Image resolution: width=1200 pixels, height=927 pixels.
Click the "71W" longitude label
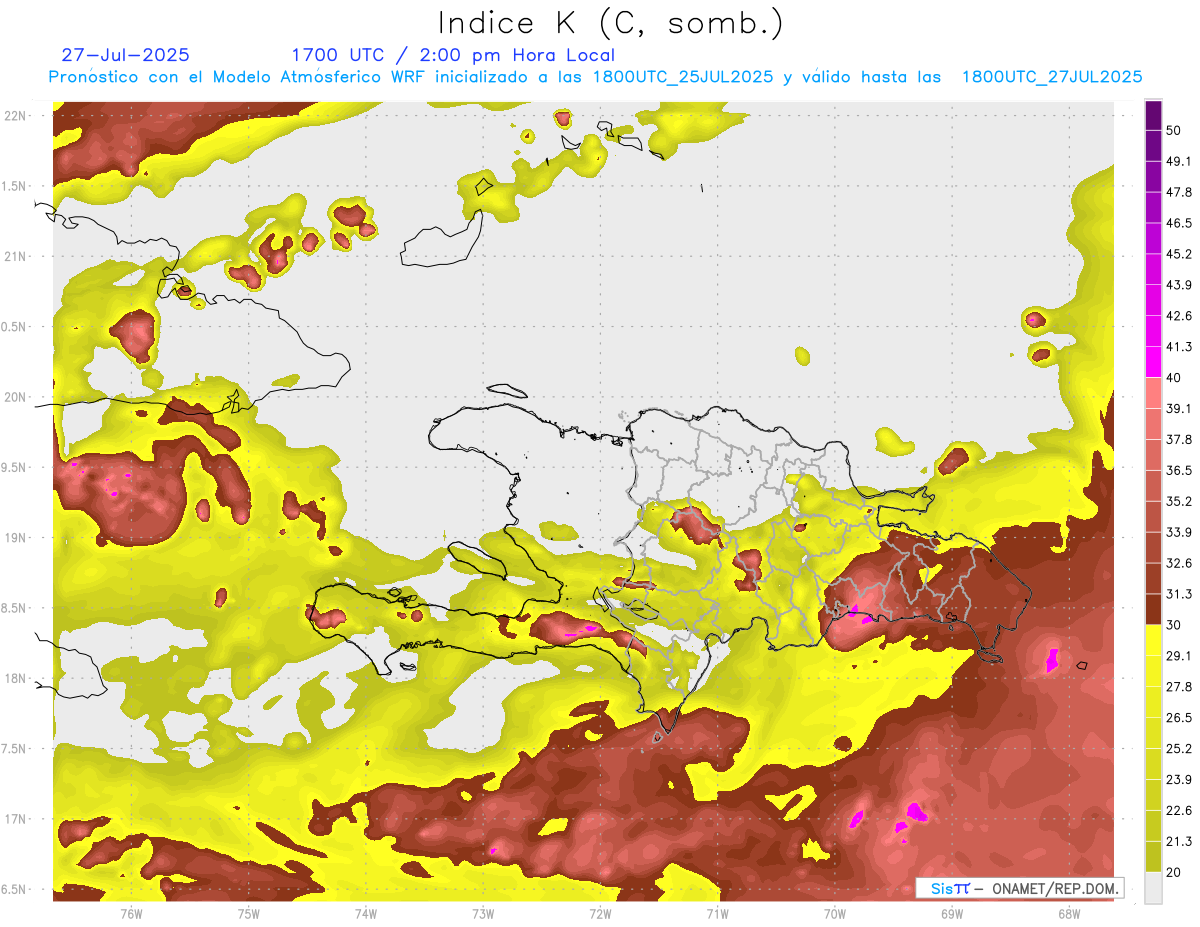tap(717, 913)
